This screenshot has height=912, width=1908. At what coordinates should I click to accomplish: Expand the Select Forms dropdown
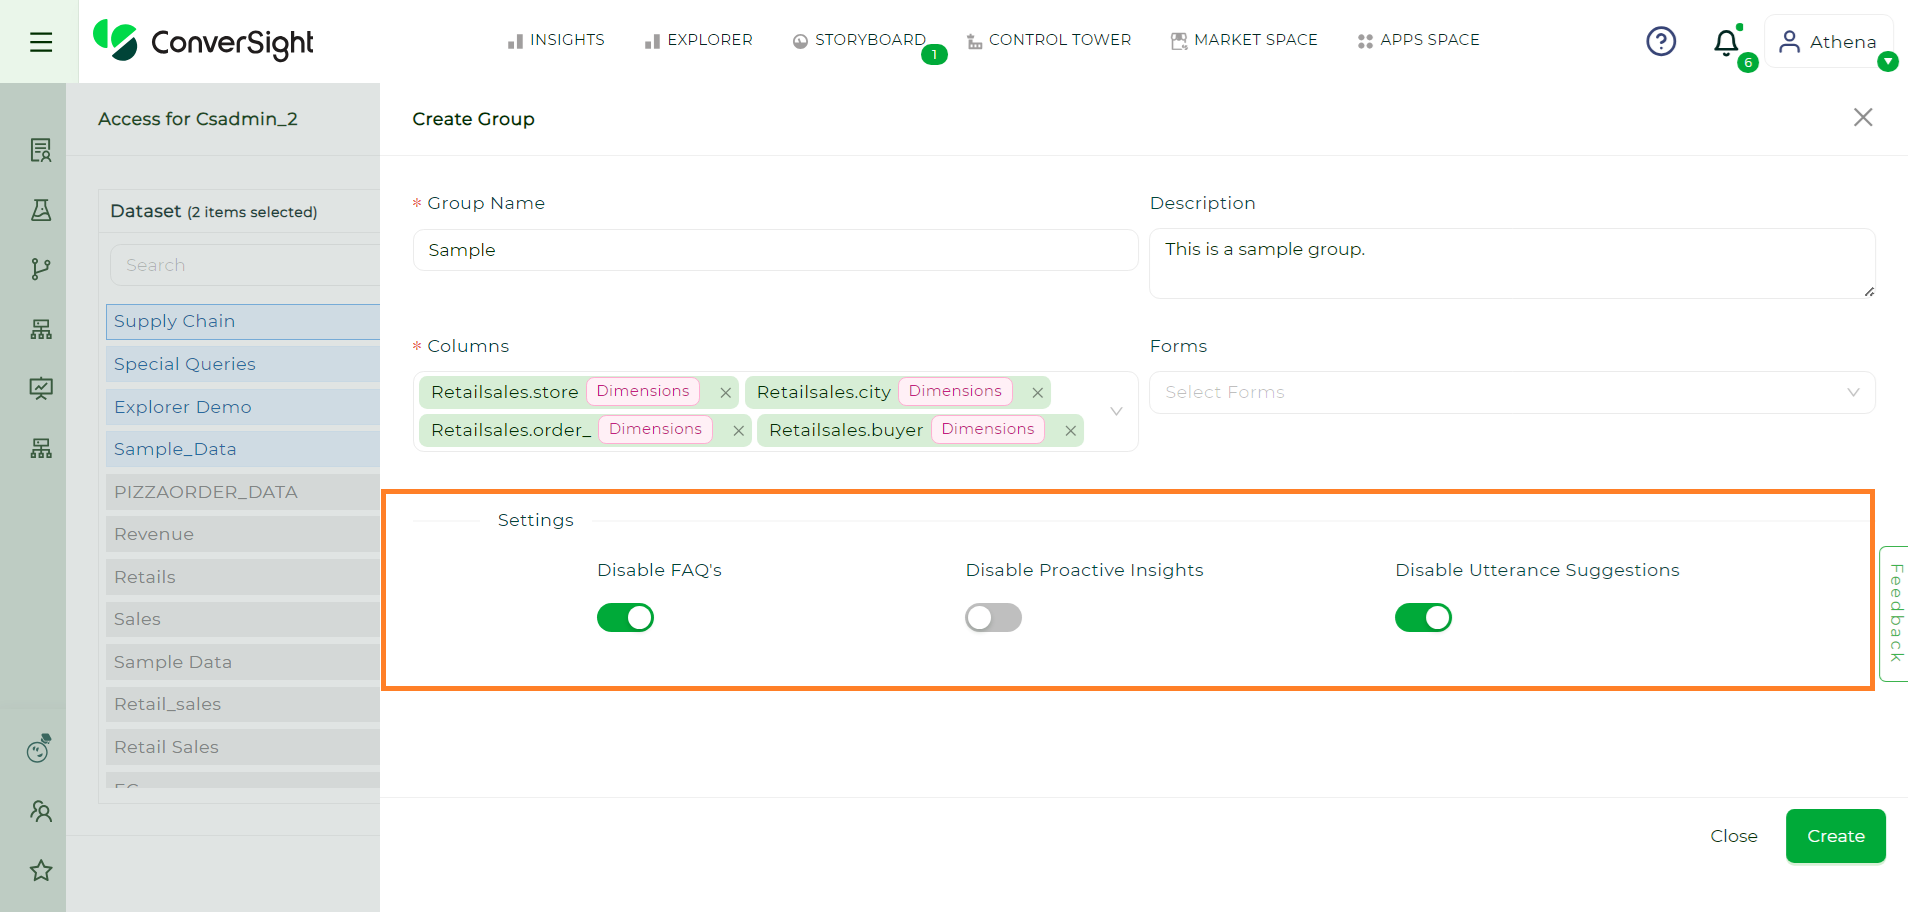(1512, 392)
